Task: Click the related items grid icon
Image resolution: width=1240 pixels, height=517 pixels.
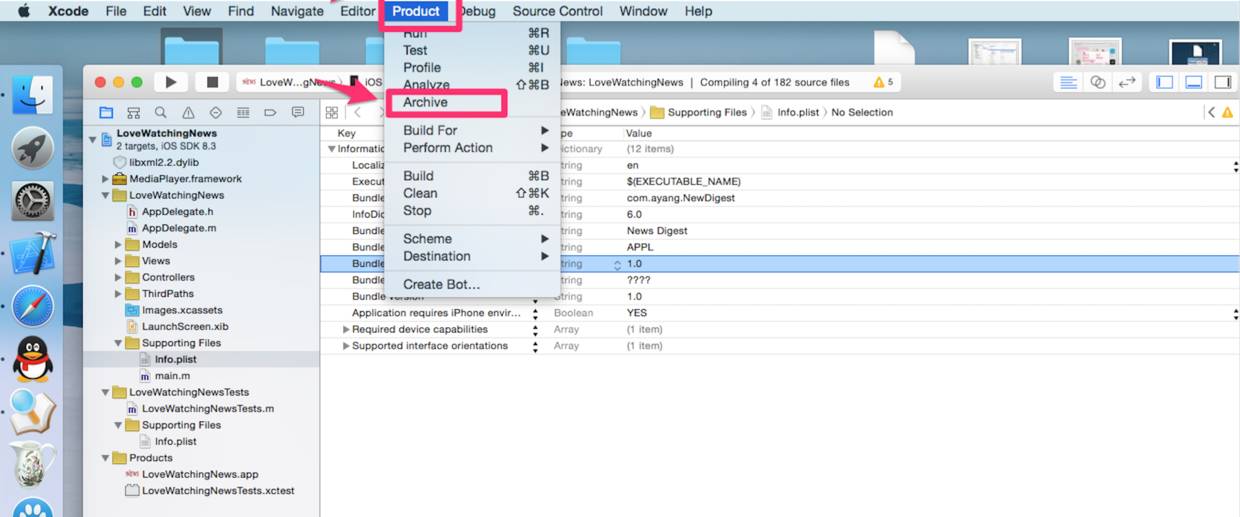Action: pyautogui.click(x=332, y=113)
